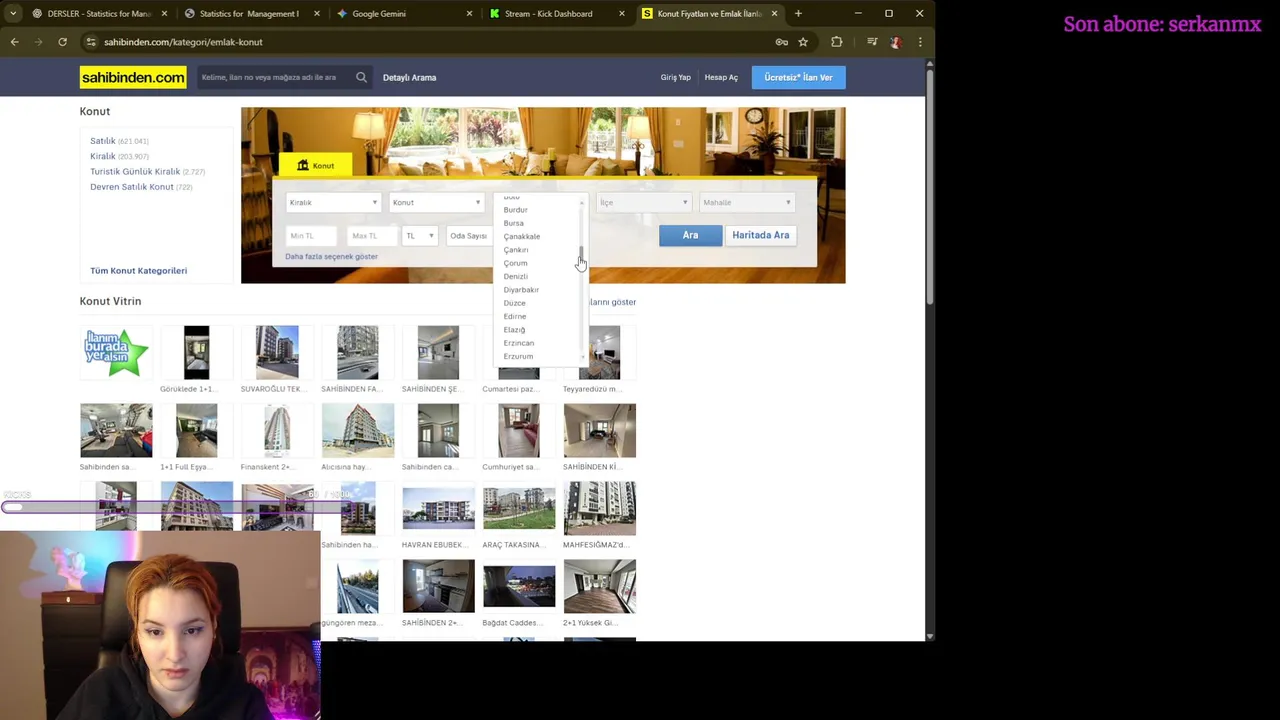Open a new browser tab
Screen dimensions: 1280x720
tap(798, 14)
